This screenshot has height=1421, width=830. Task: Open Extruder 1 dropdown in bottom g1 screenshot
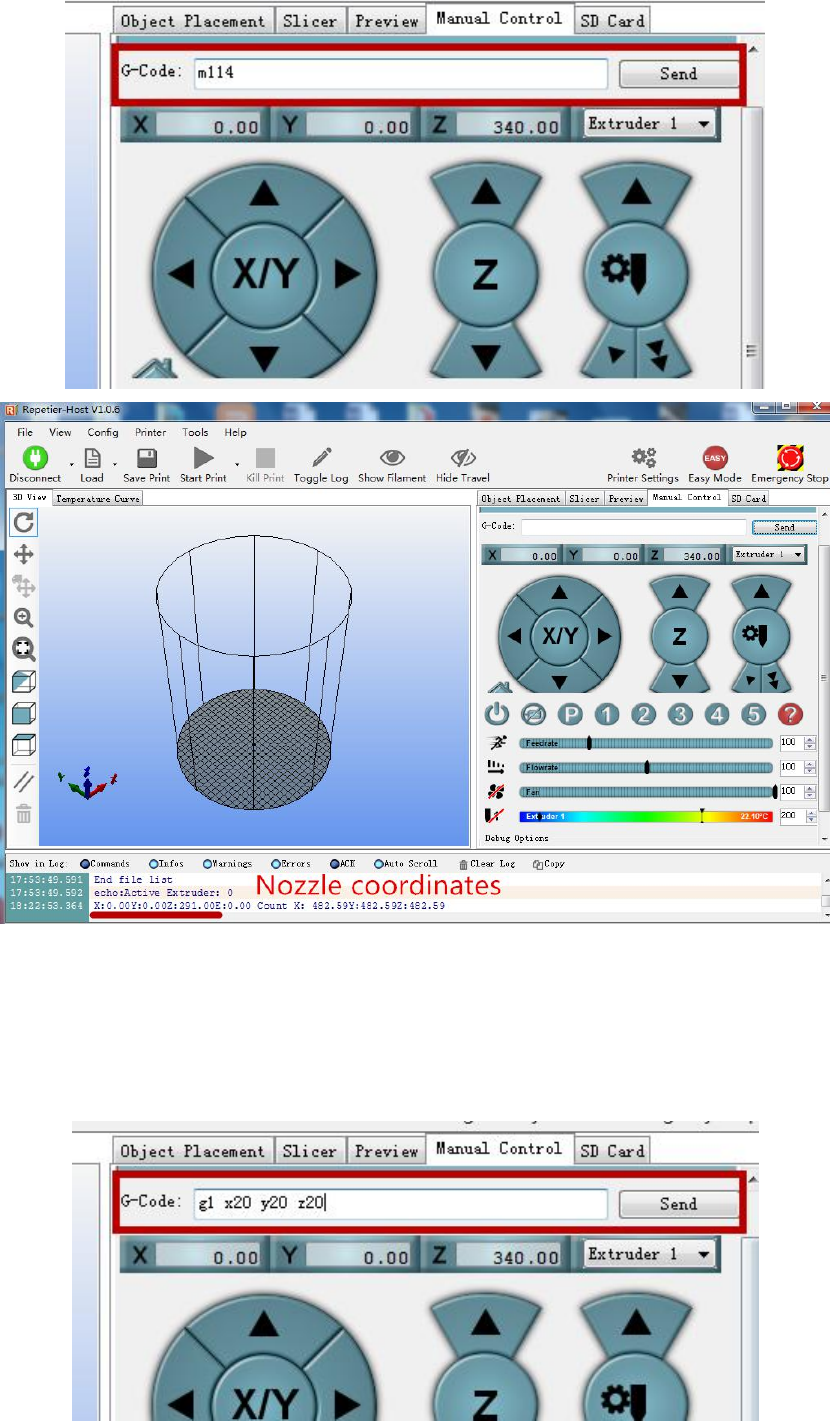(650, 1254)
